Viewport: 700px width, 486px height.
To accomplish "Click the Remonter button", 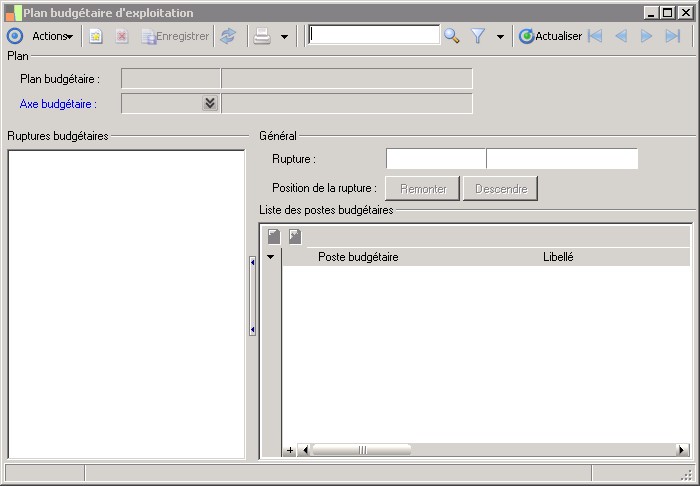I will pyautogui.click(x=422, y=188).
